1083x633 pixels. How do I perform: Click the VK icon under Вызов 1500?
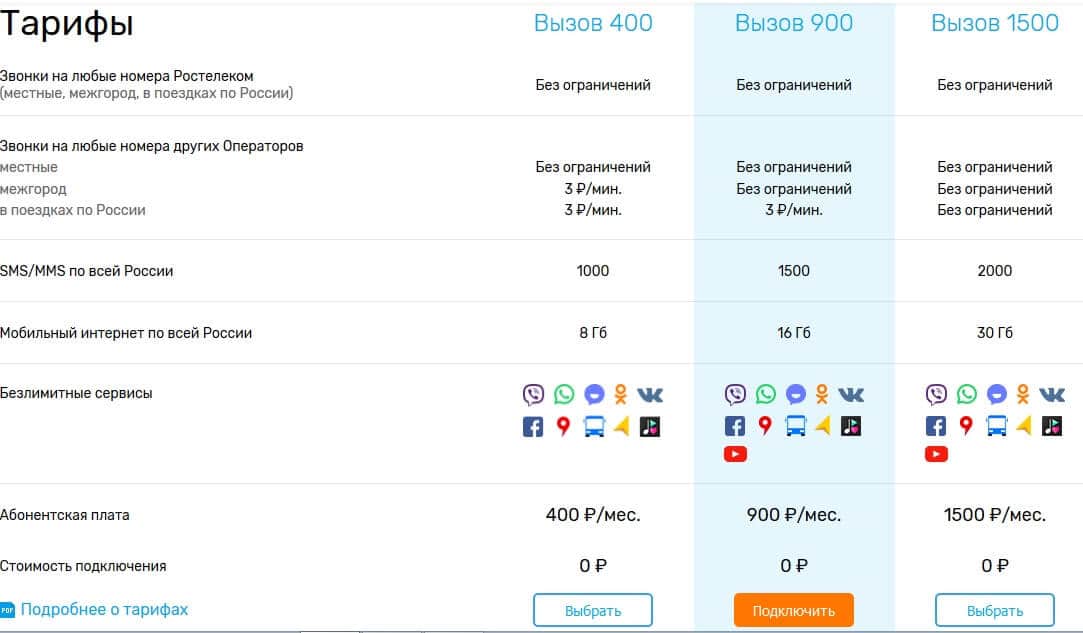click(1052, 394)
